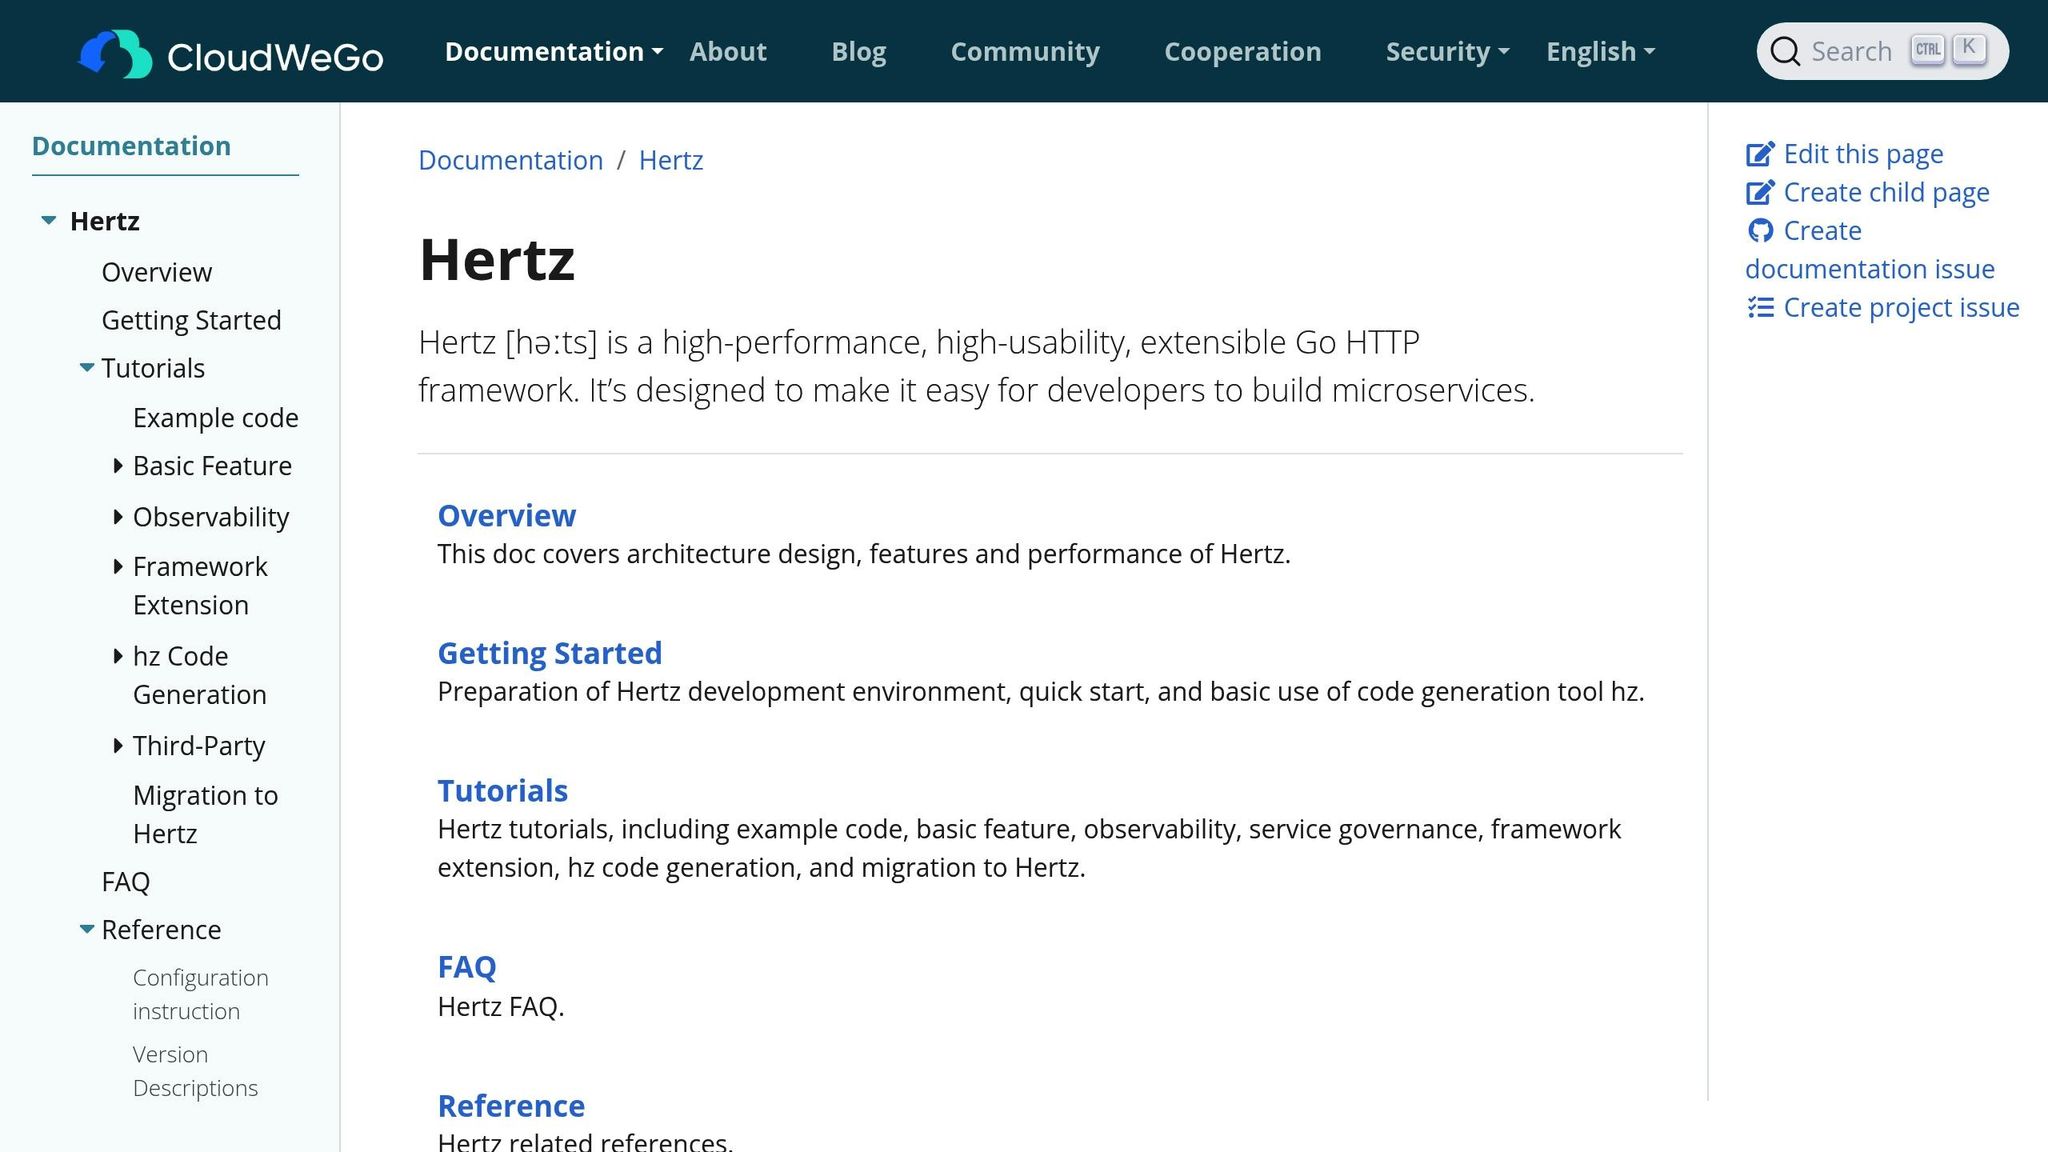
Task: Click the Hertz breadcrumb link
Action: click(671, 160)
